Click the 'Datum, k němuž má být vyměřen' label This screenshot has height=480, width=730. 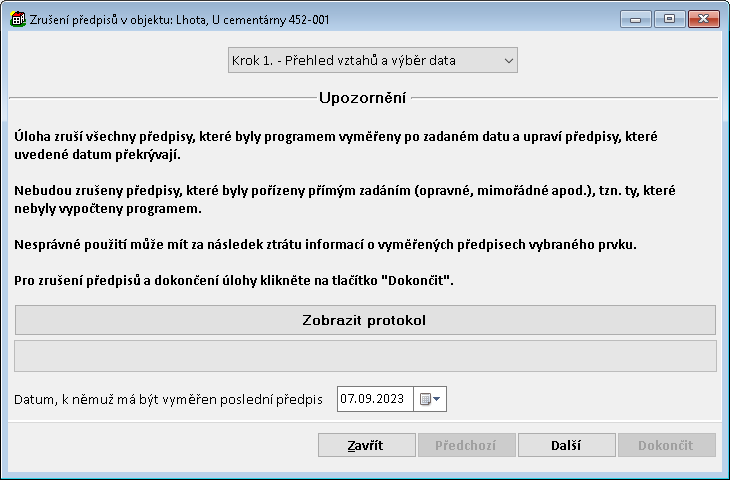tap(168, 399)
